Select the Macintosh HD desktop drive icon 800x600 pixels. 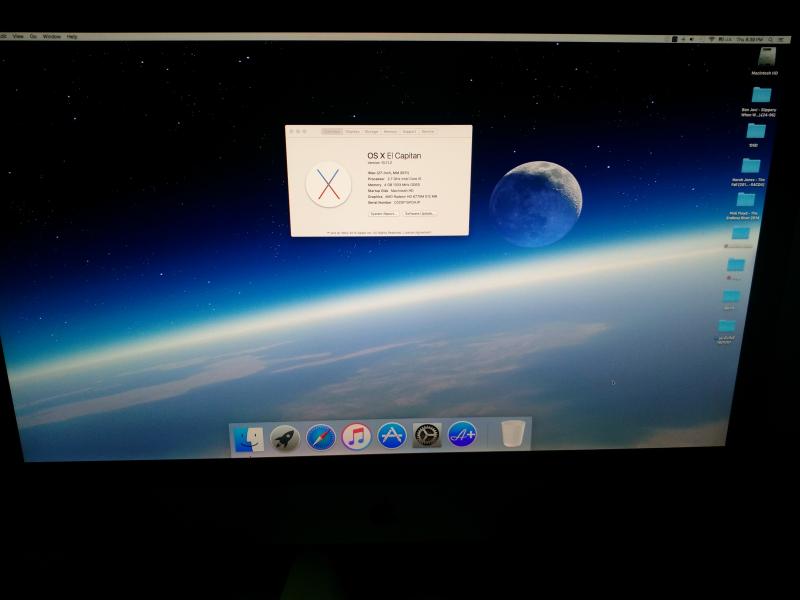point(766,57)
